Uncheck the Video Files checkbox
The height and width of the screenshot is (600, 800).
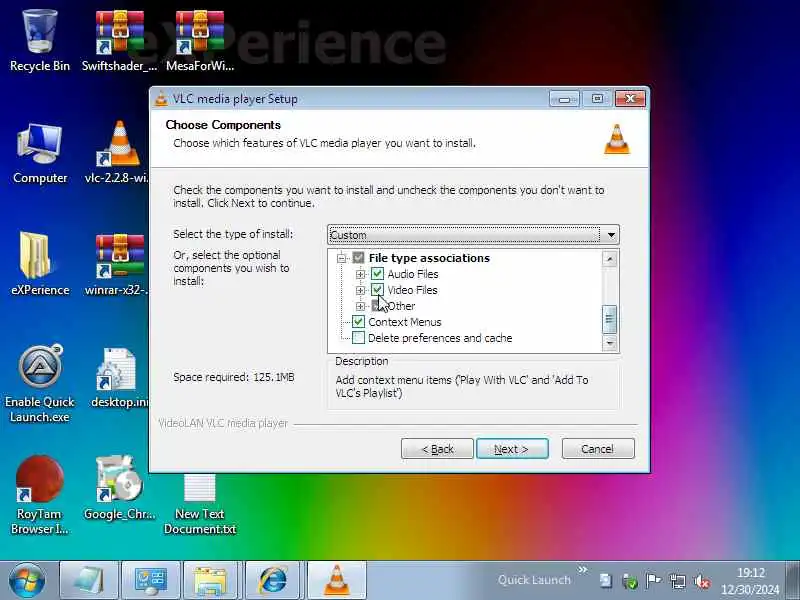[377, 290]
